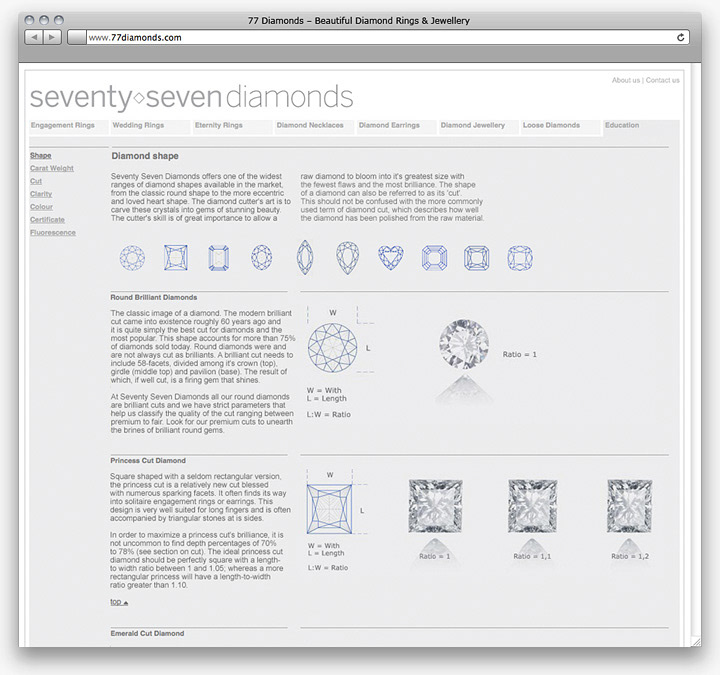
Task: Select the asscher cut shape icon
Action: coord(434,258)
